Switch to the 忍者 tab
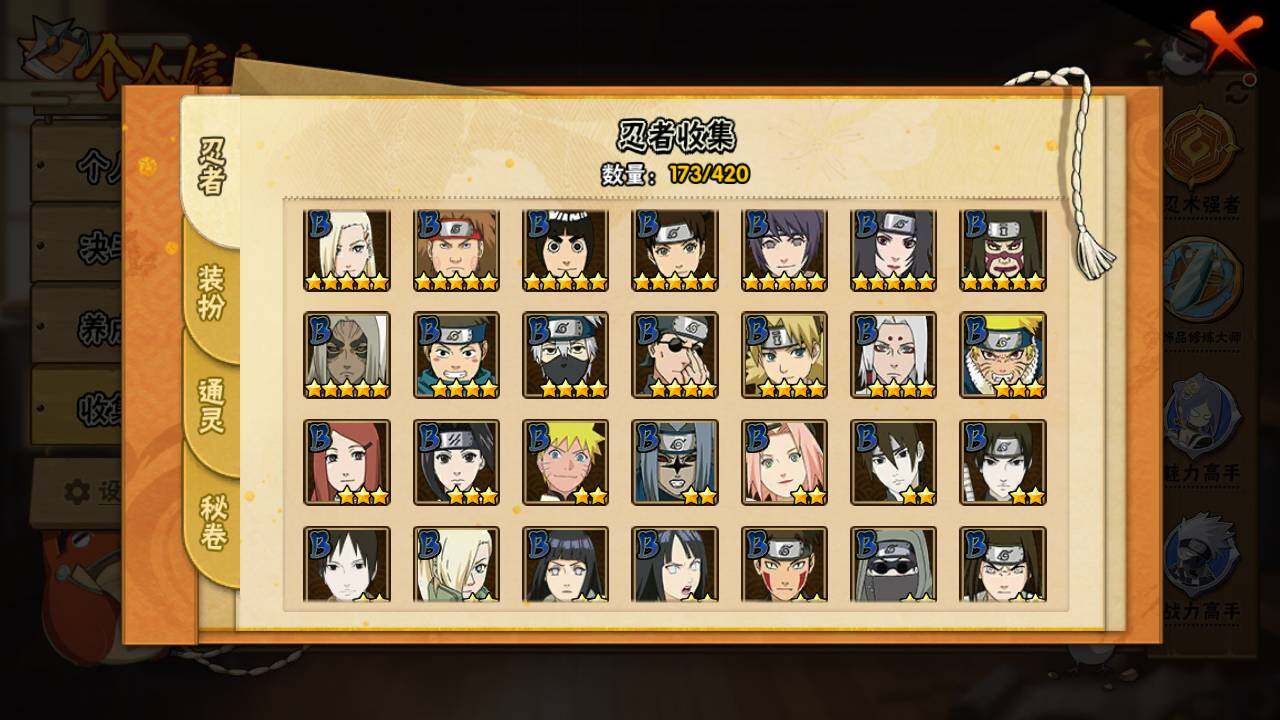This screenshot has height=720, width=1280. [211, 167]
